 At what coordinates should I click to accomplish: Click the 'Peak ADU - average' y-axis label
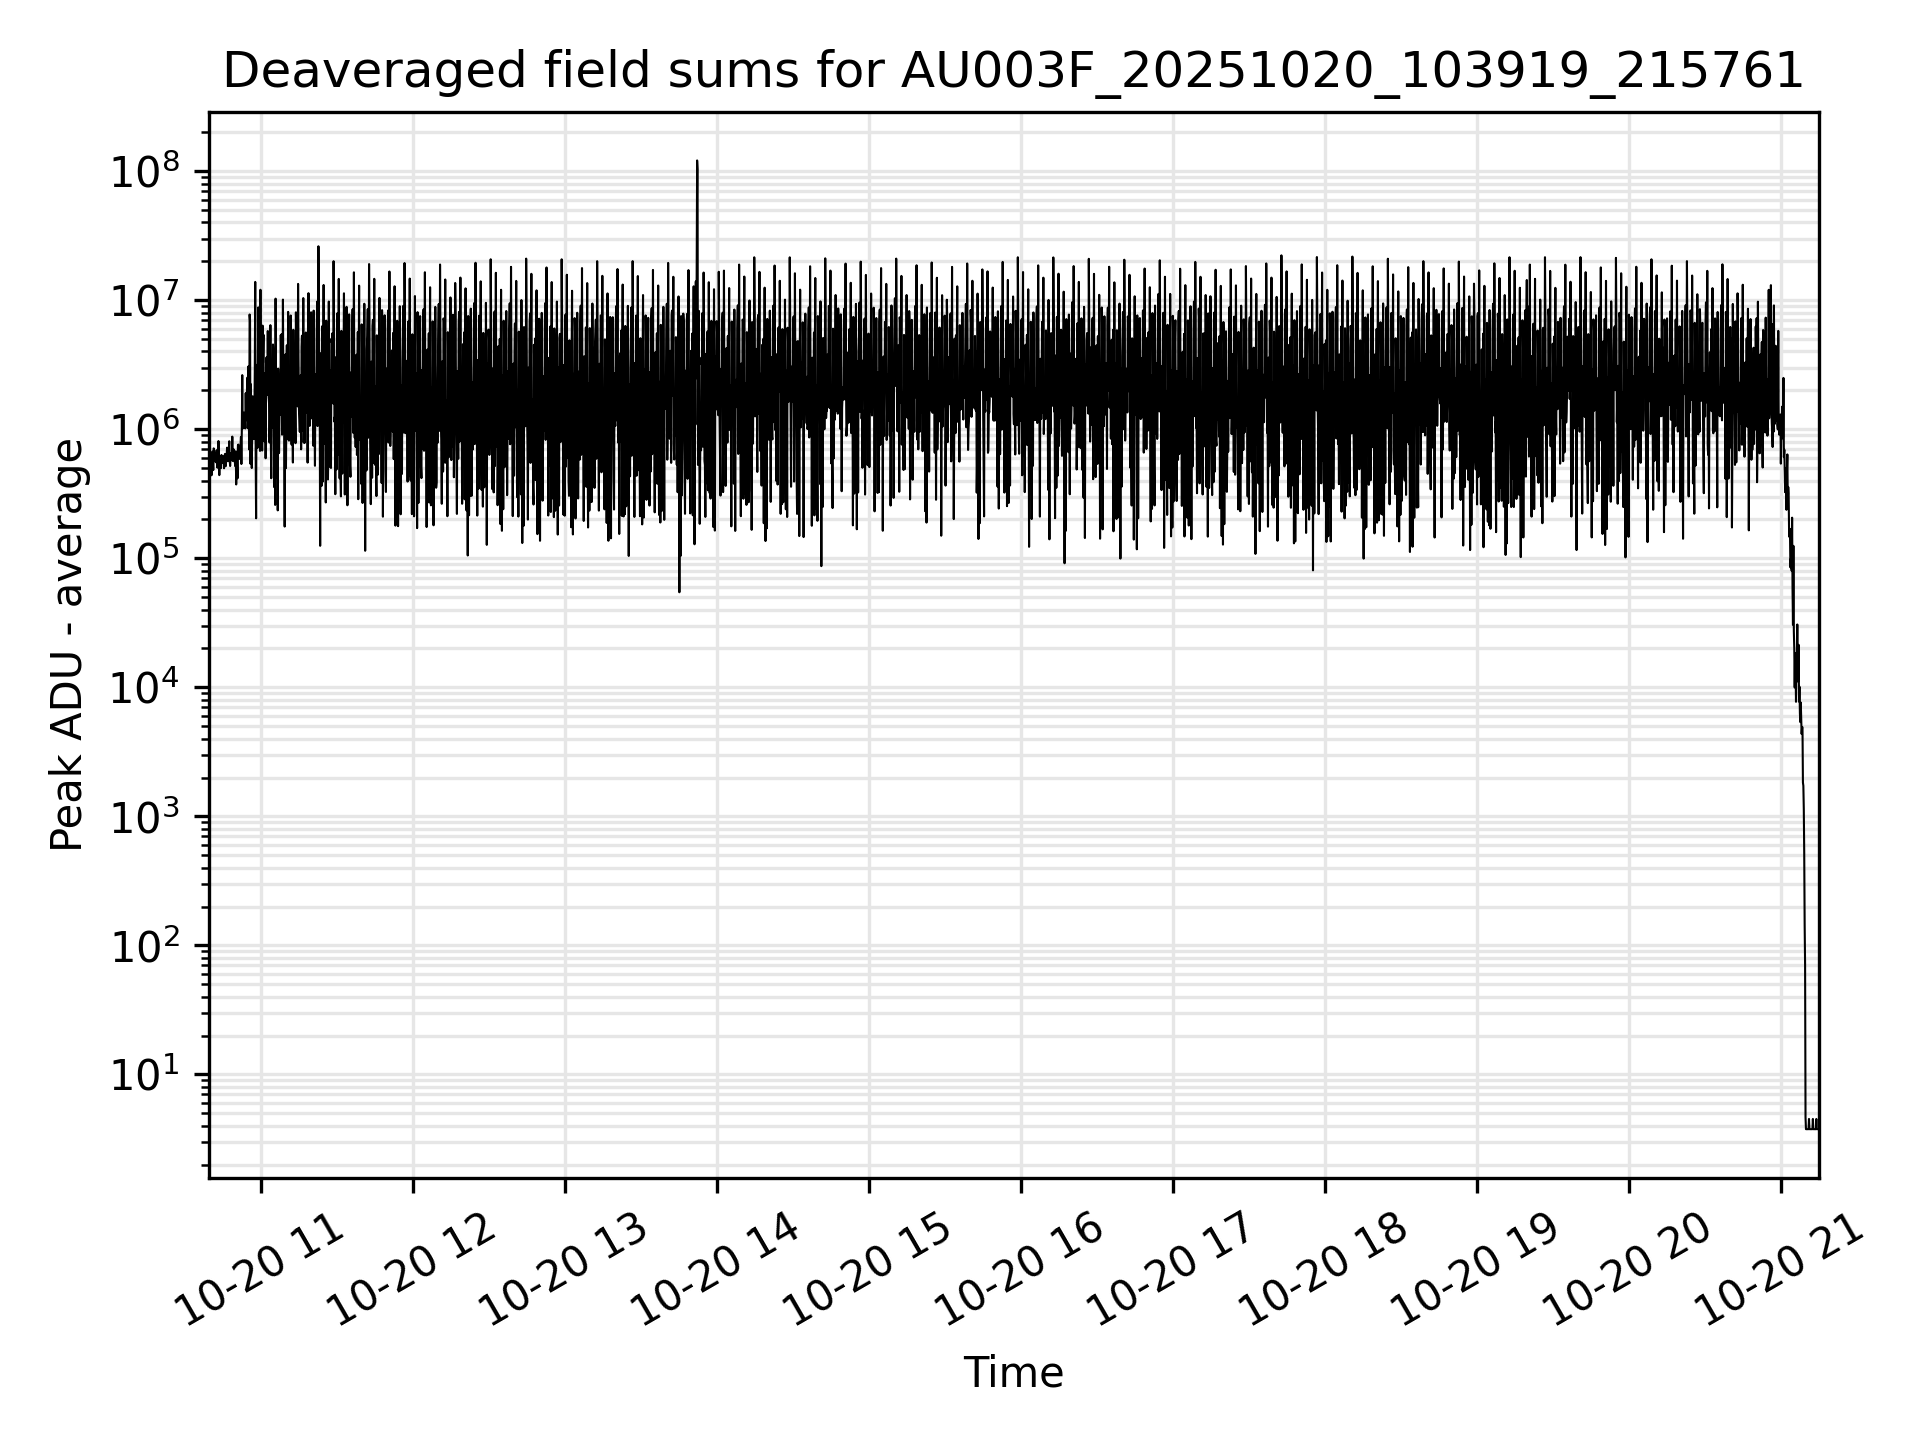[x=68, y=646]
